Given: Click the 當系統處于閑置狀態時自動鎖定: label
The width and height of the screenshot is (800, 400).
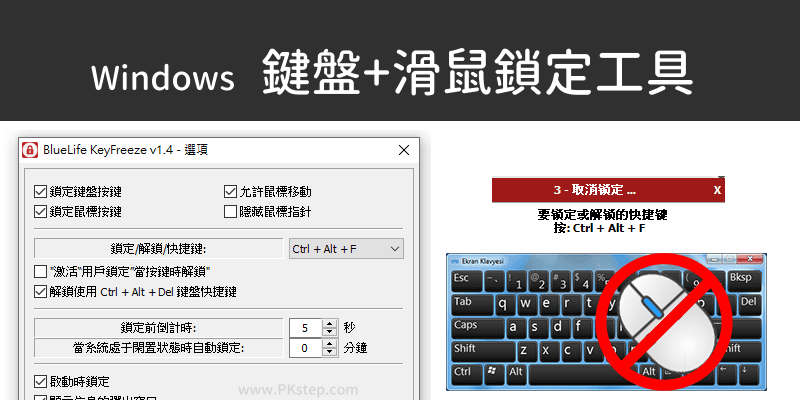Looking at the screenshot, I should (158, 348).
